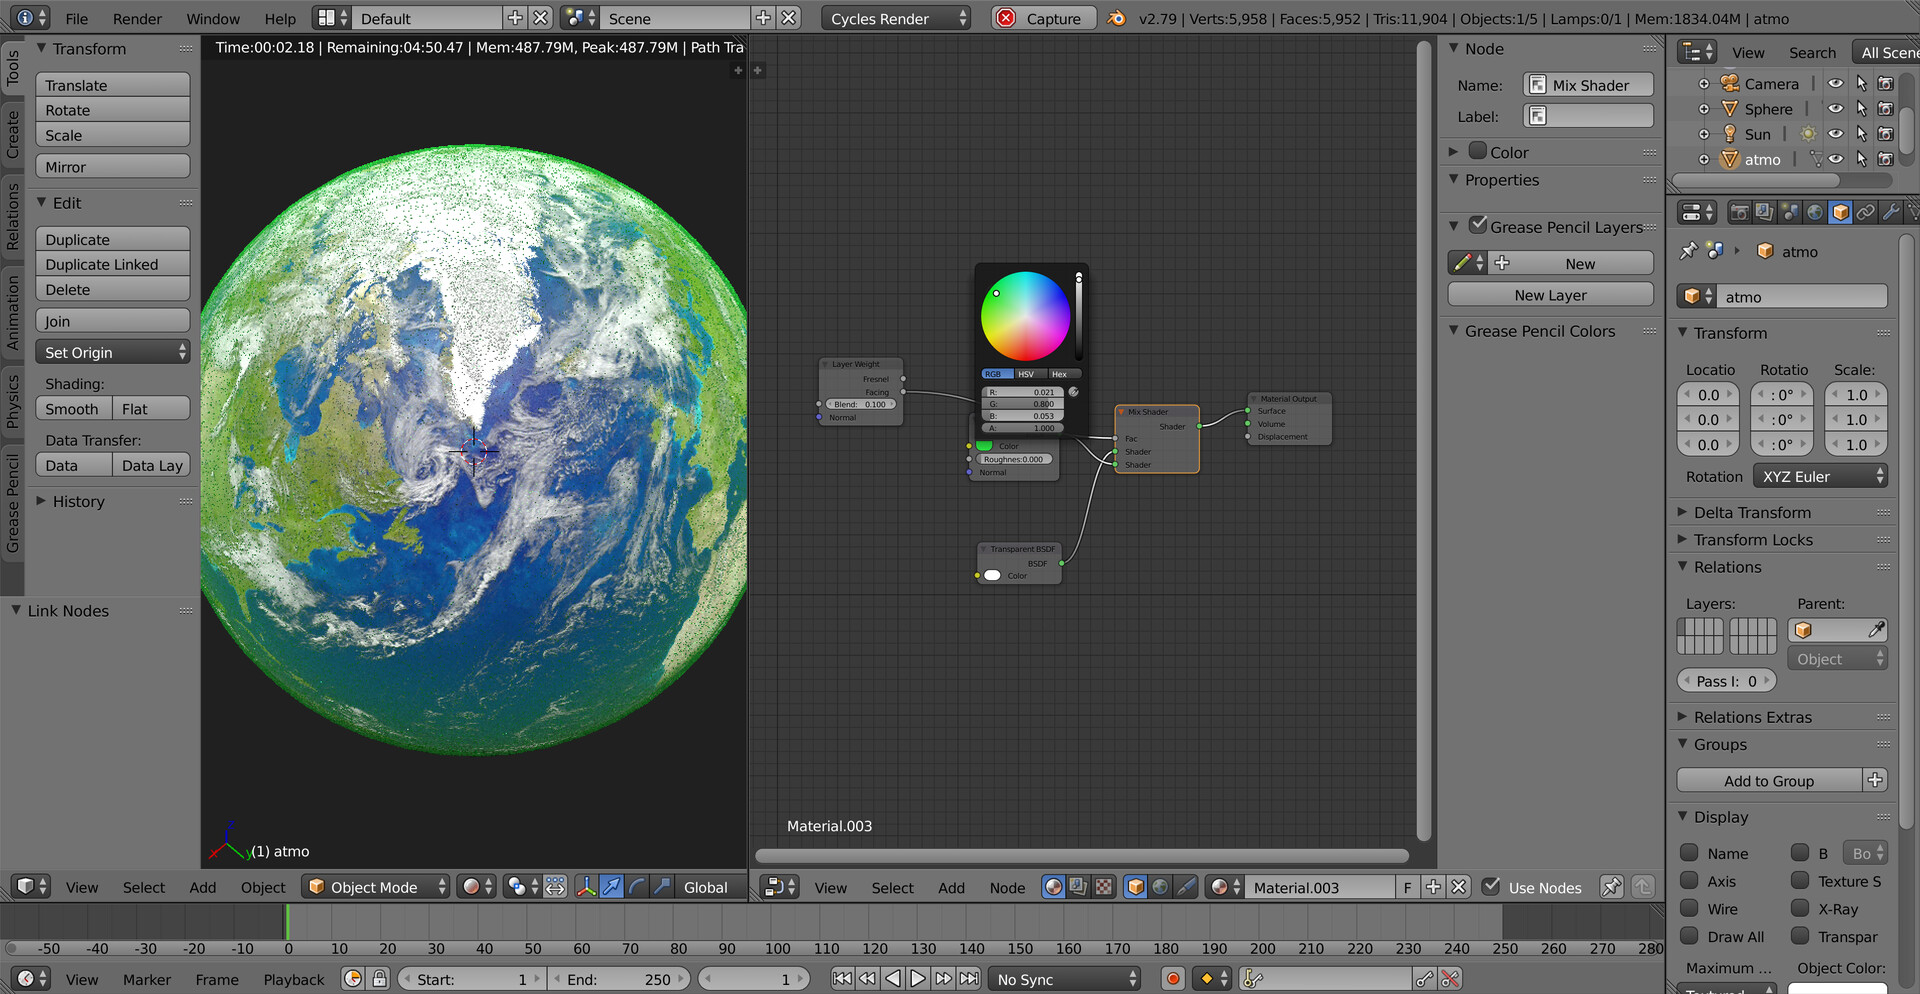Open the Object properties tab (orange cube icon)
1920x994 pixels.
[x=1840, y=212]
